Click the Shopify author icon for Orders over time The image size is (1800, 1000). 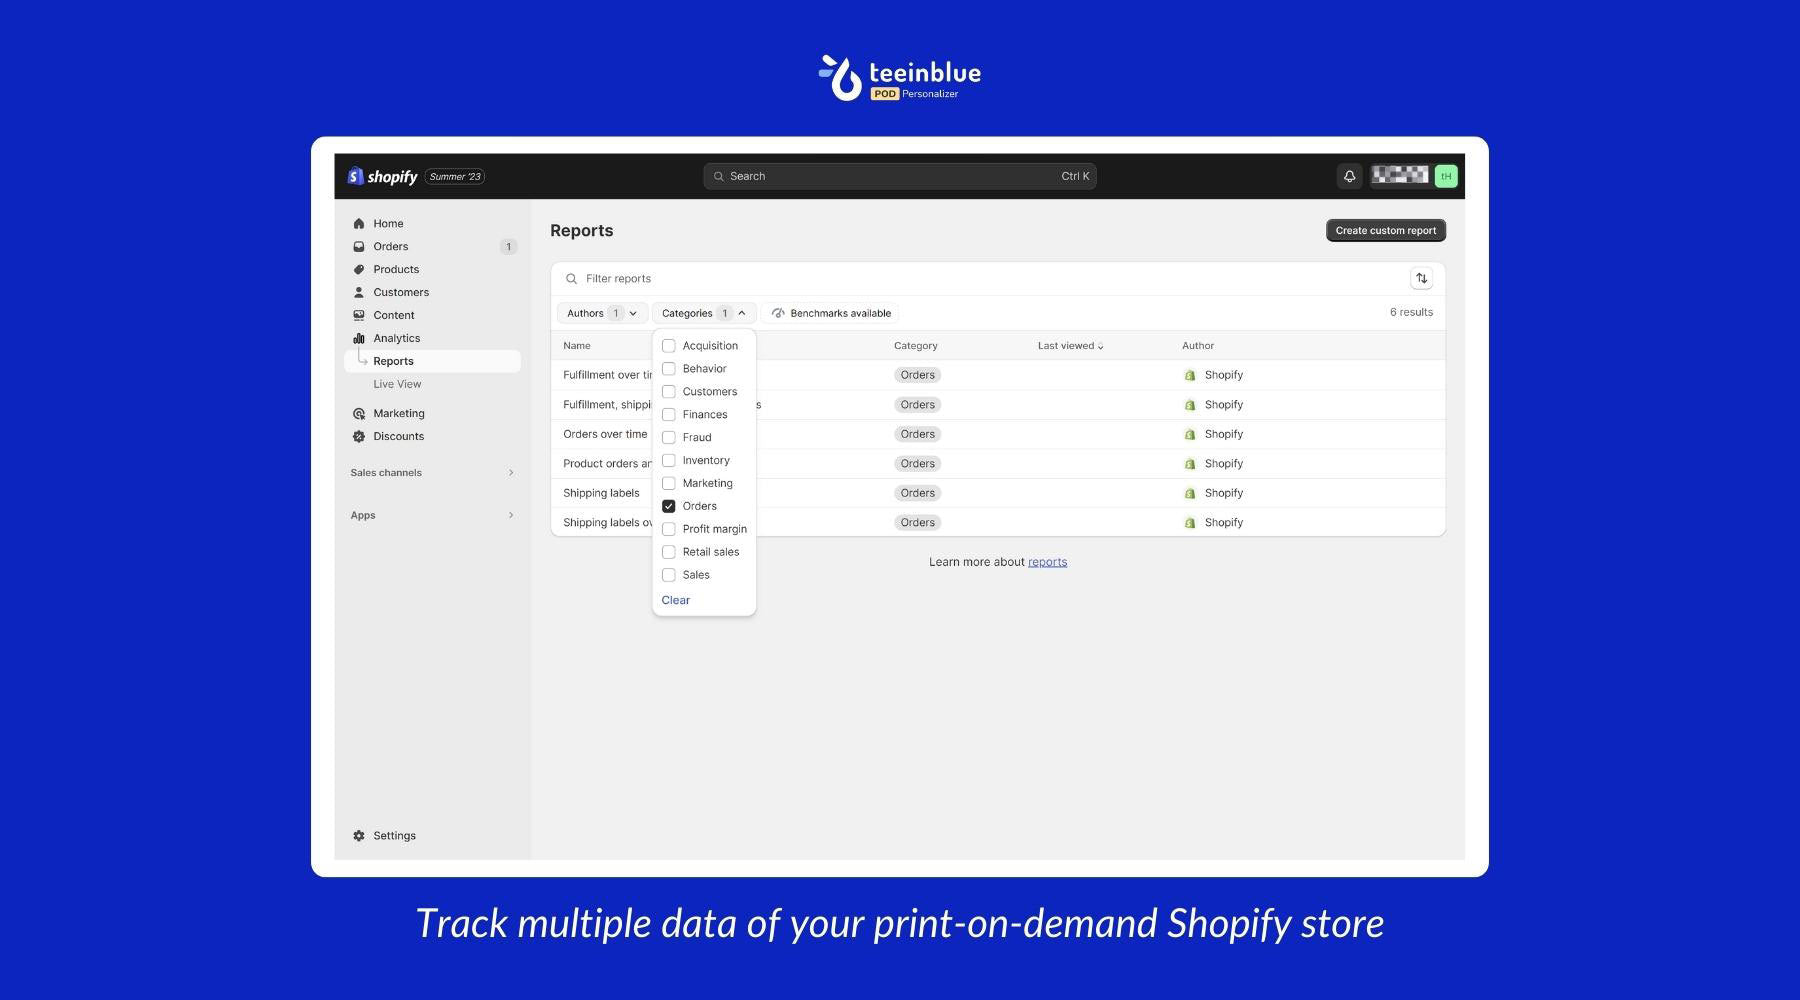1190,435
